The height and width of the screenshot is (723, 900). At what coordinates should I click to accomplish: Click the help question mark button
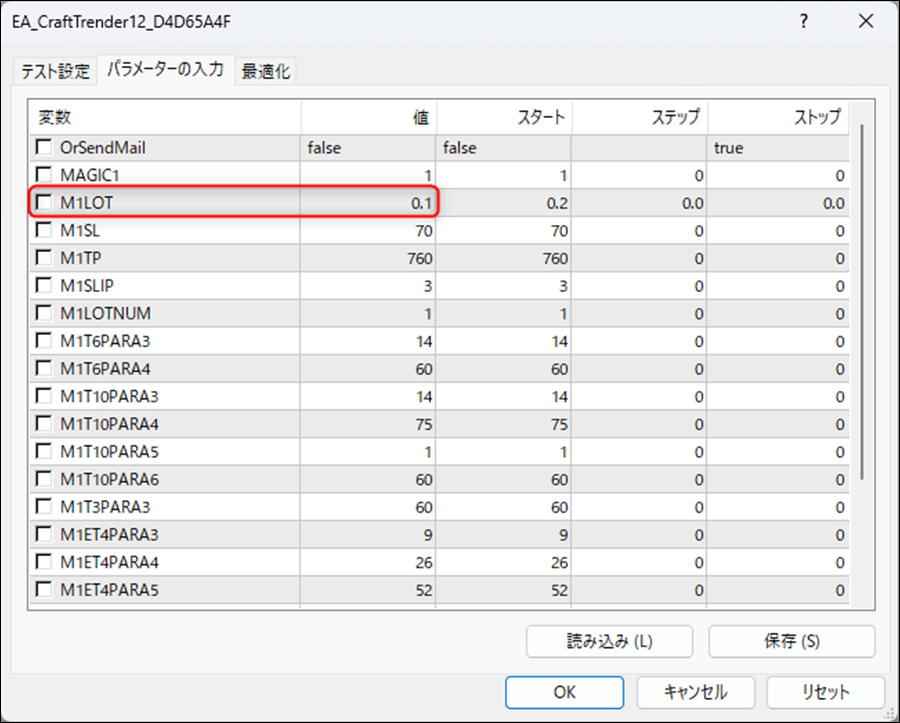click(802, 22)
